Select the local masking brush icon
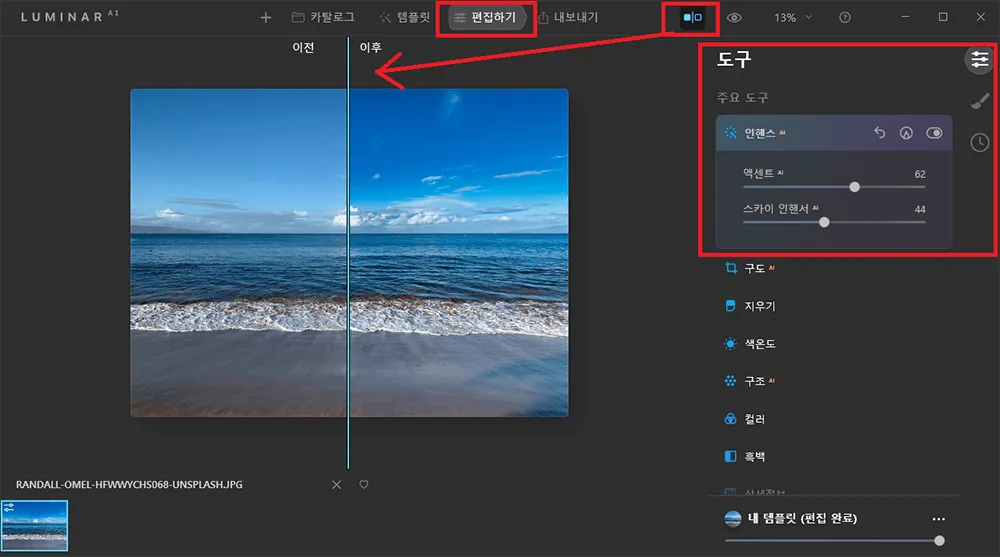 [979, 100]
